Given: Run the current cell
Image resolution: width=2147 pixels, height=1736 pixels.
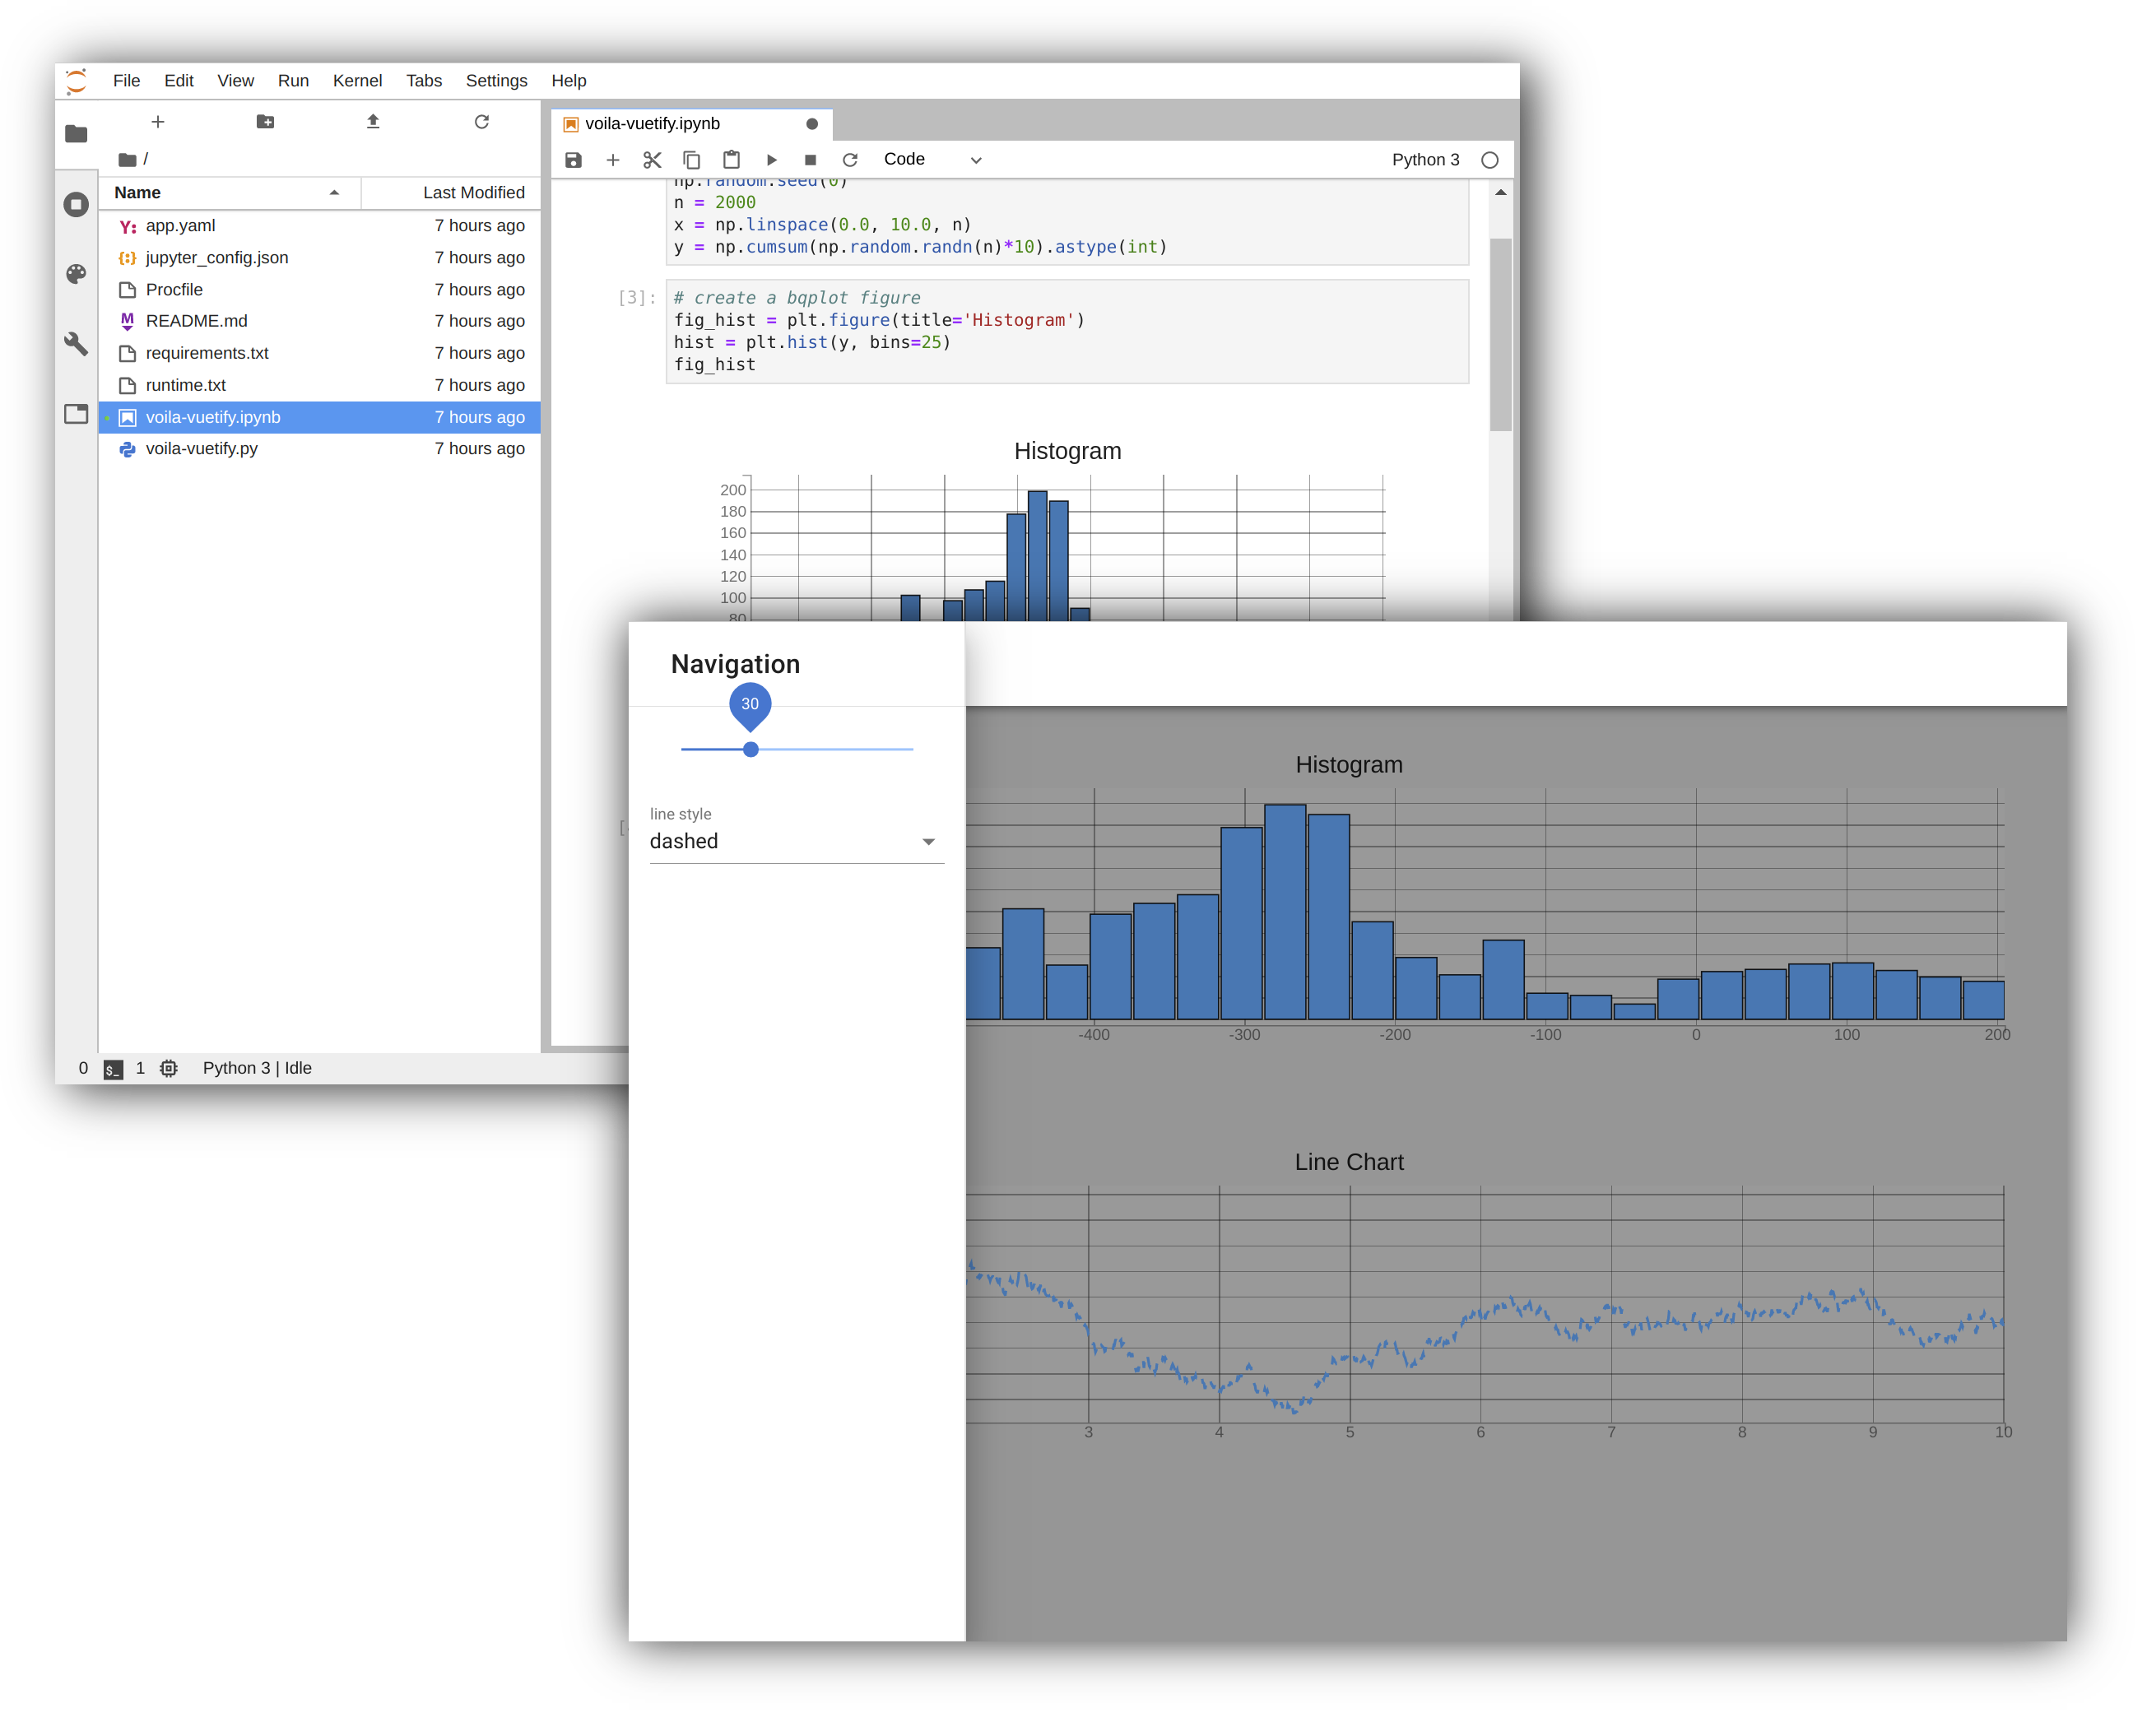Looking at the screenshot, I should (771, 159).
